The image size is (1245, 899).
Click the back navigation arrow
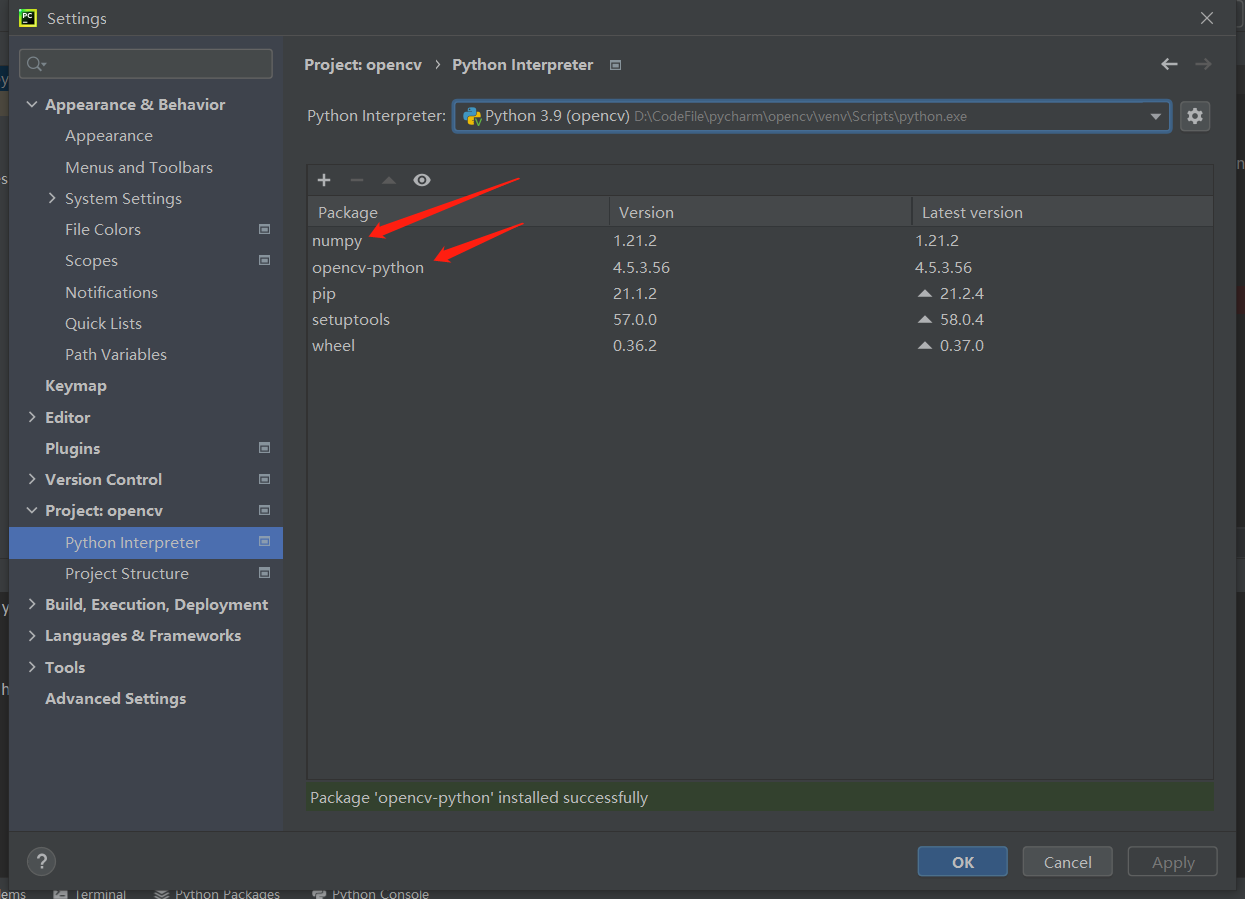click(x=1169, y=64)
